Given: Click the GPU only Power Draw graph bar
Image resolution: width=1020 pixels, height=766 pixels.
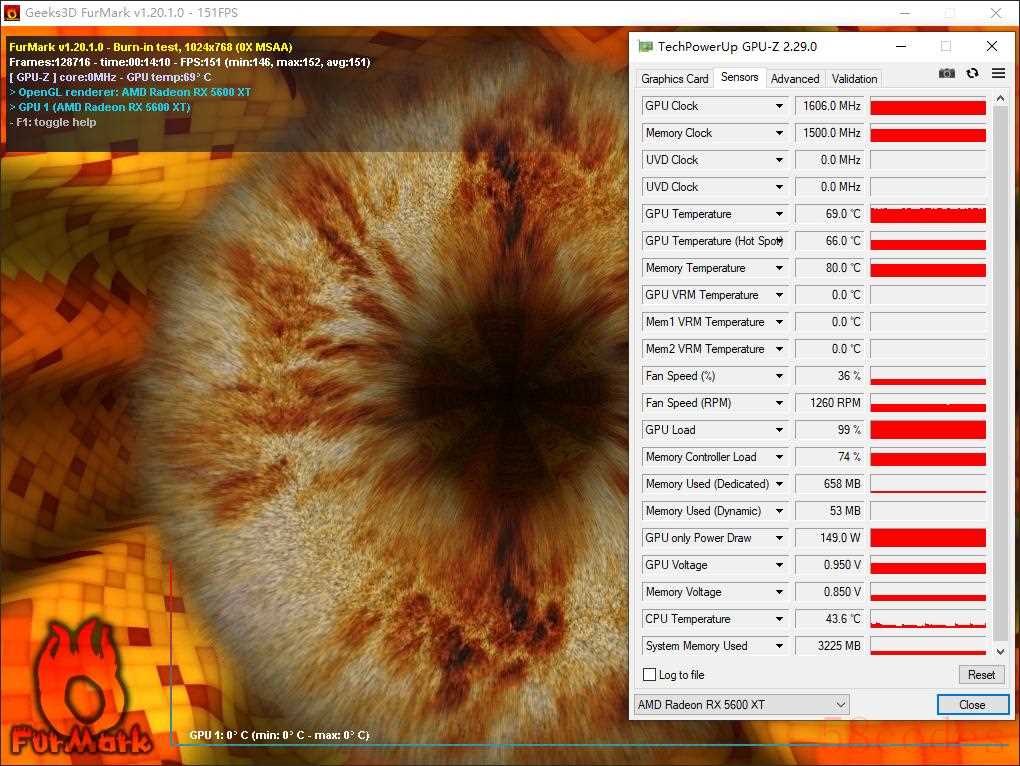Looking at the screenshot, I should click(x=928, y=538).
